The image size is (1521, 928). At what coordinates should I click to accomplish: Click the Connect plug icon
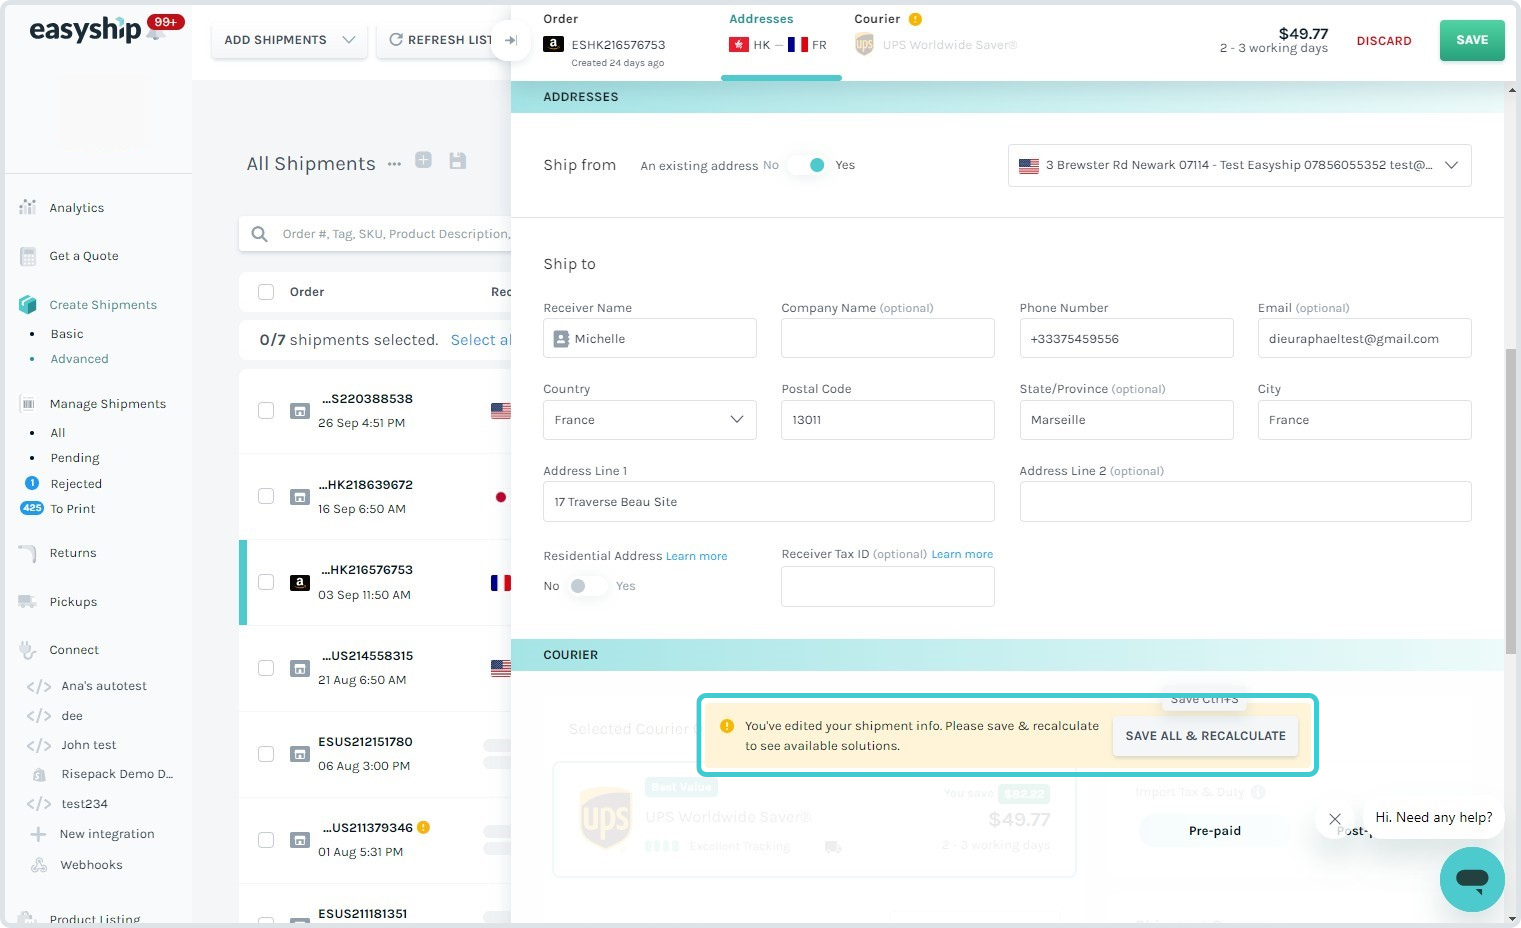click(28, 650)
